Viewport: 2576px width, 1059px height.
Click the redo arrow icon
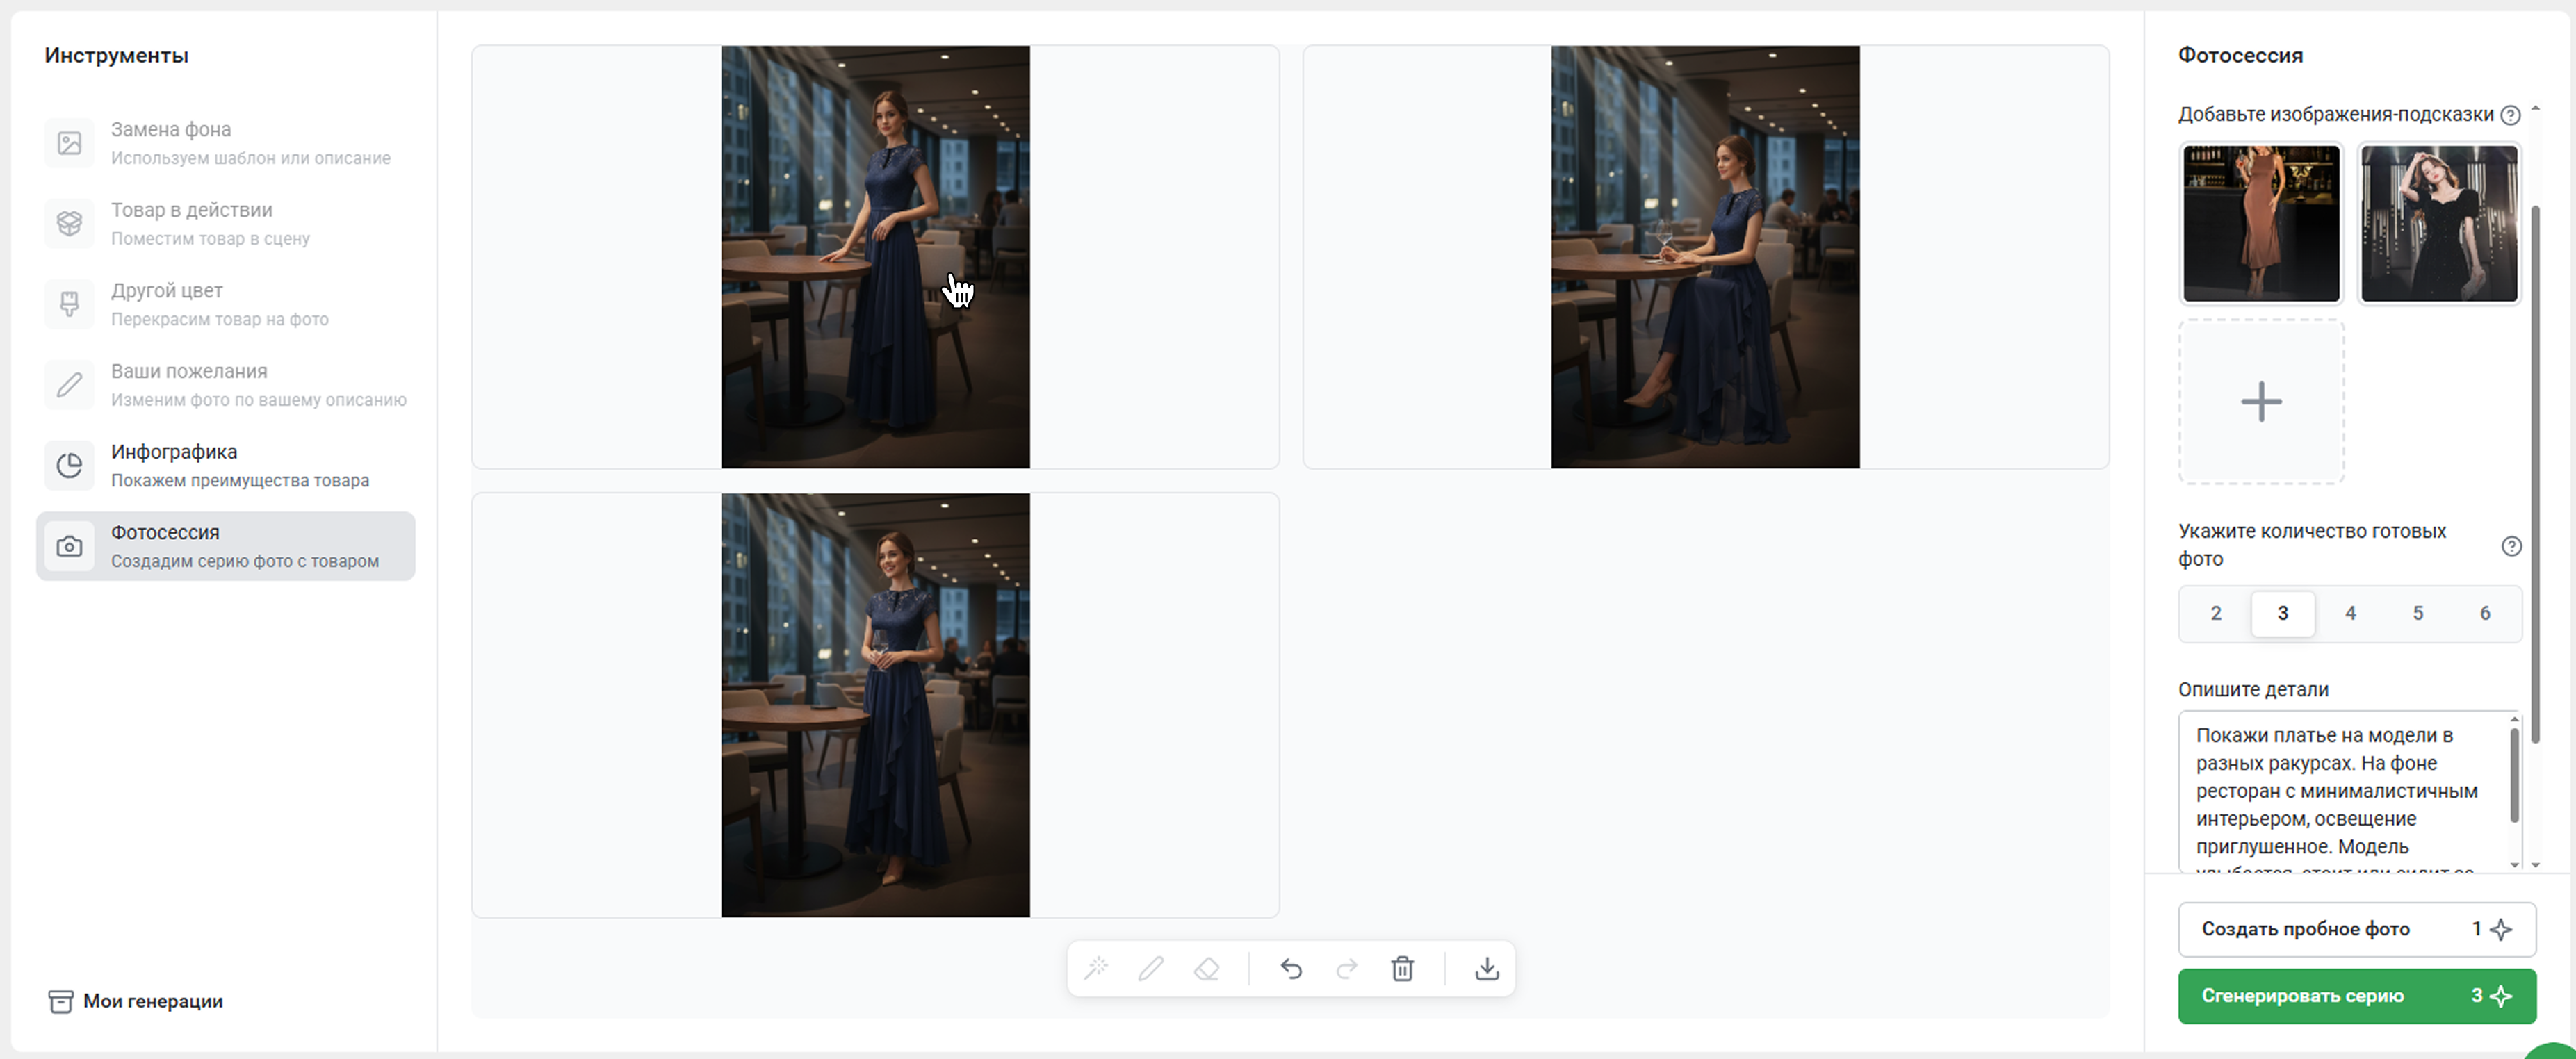click(x=1347, y=968)
